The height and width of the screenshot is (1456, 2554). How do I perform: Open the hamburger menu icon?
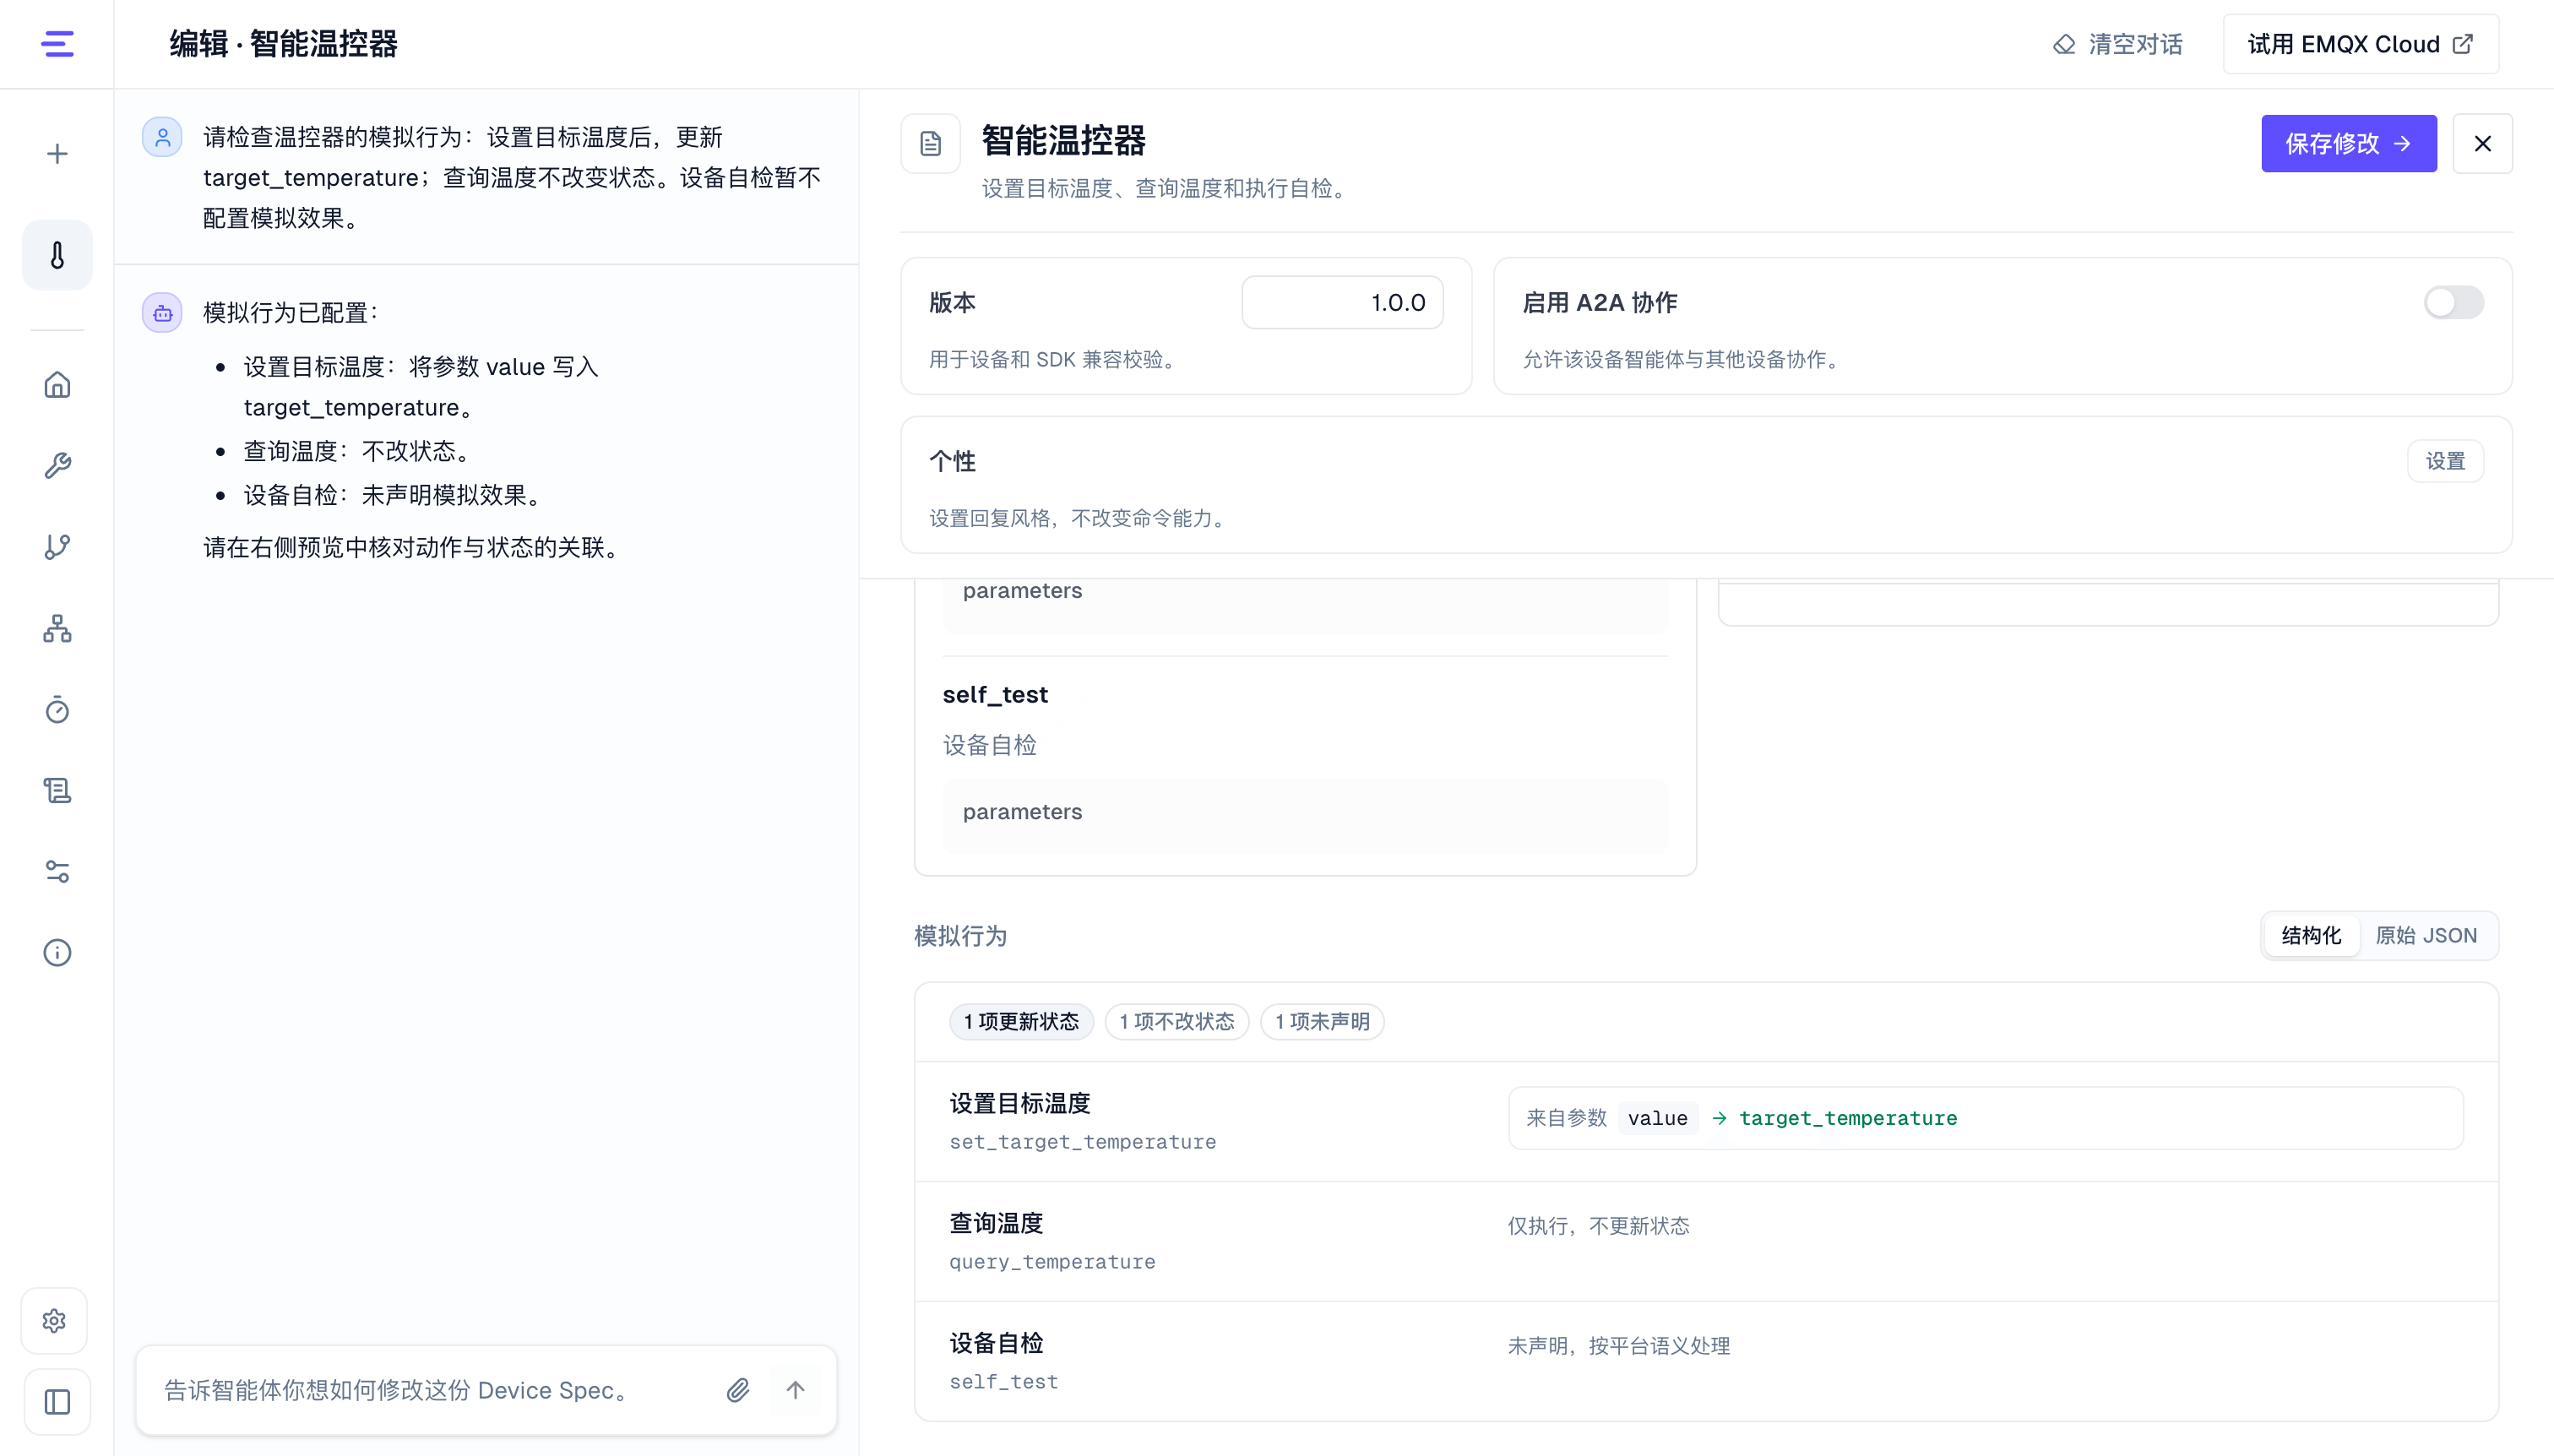pyautogui.click(x=57, y=44)
